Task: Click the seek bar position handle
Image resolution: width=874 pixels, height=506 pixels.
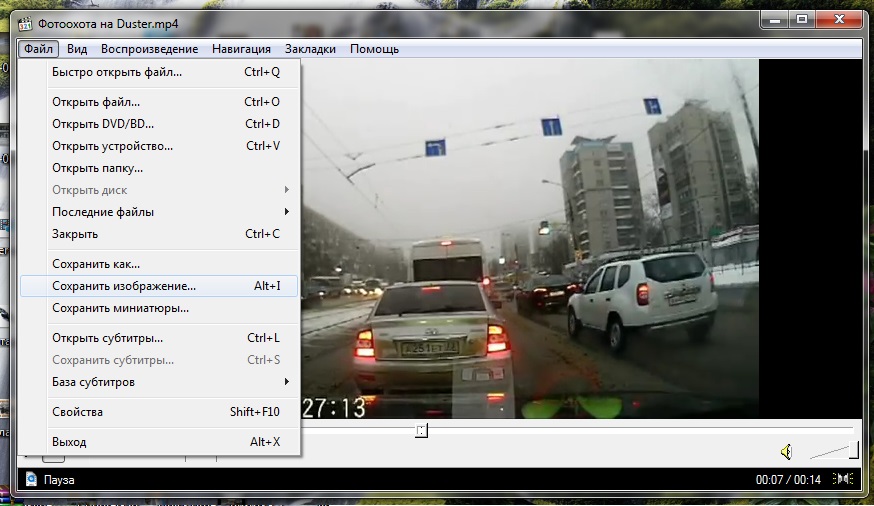Action: pos(422,430)
